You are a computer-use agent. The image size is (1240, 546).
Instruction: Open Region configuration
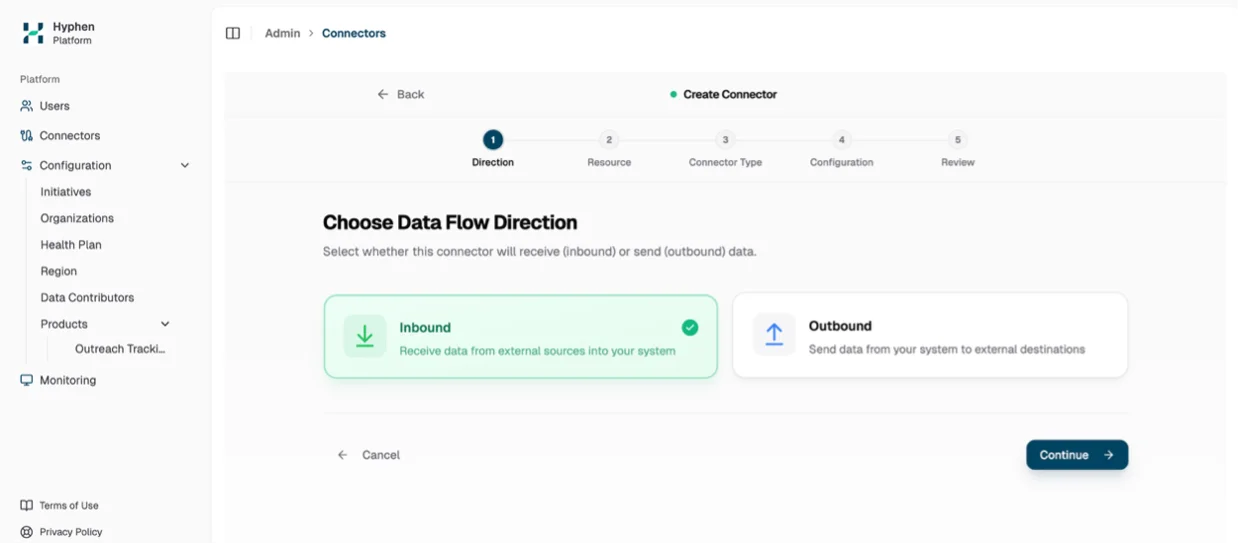[x=59, y=271]
